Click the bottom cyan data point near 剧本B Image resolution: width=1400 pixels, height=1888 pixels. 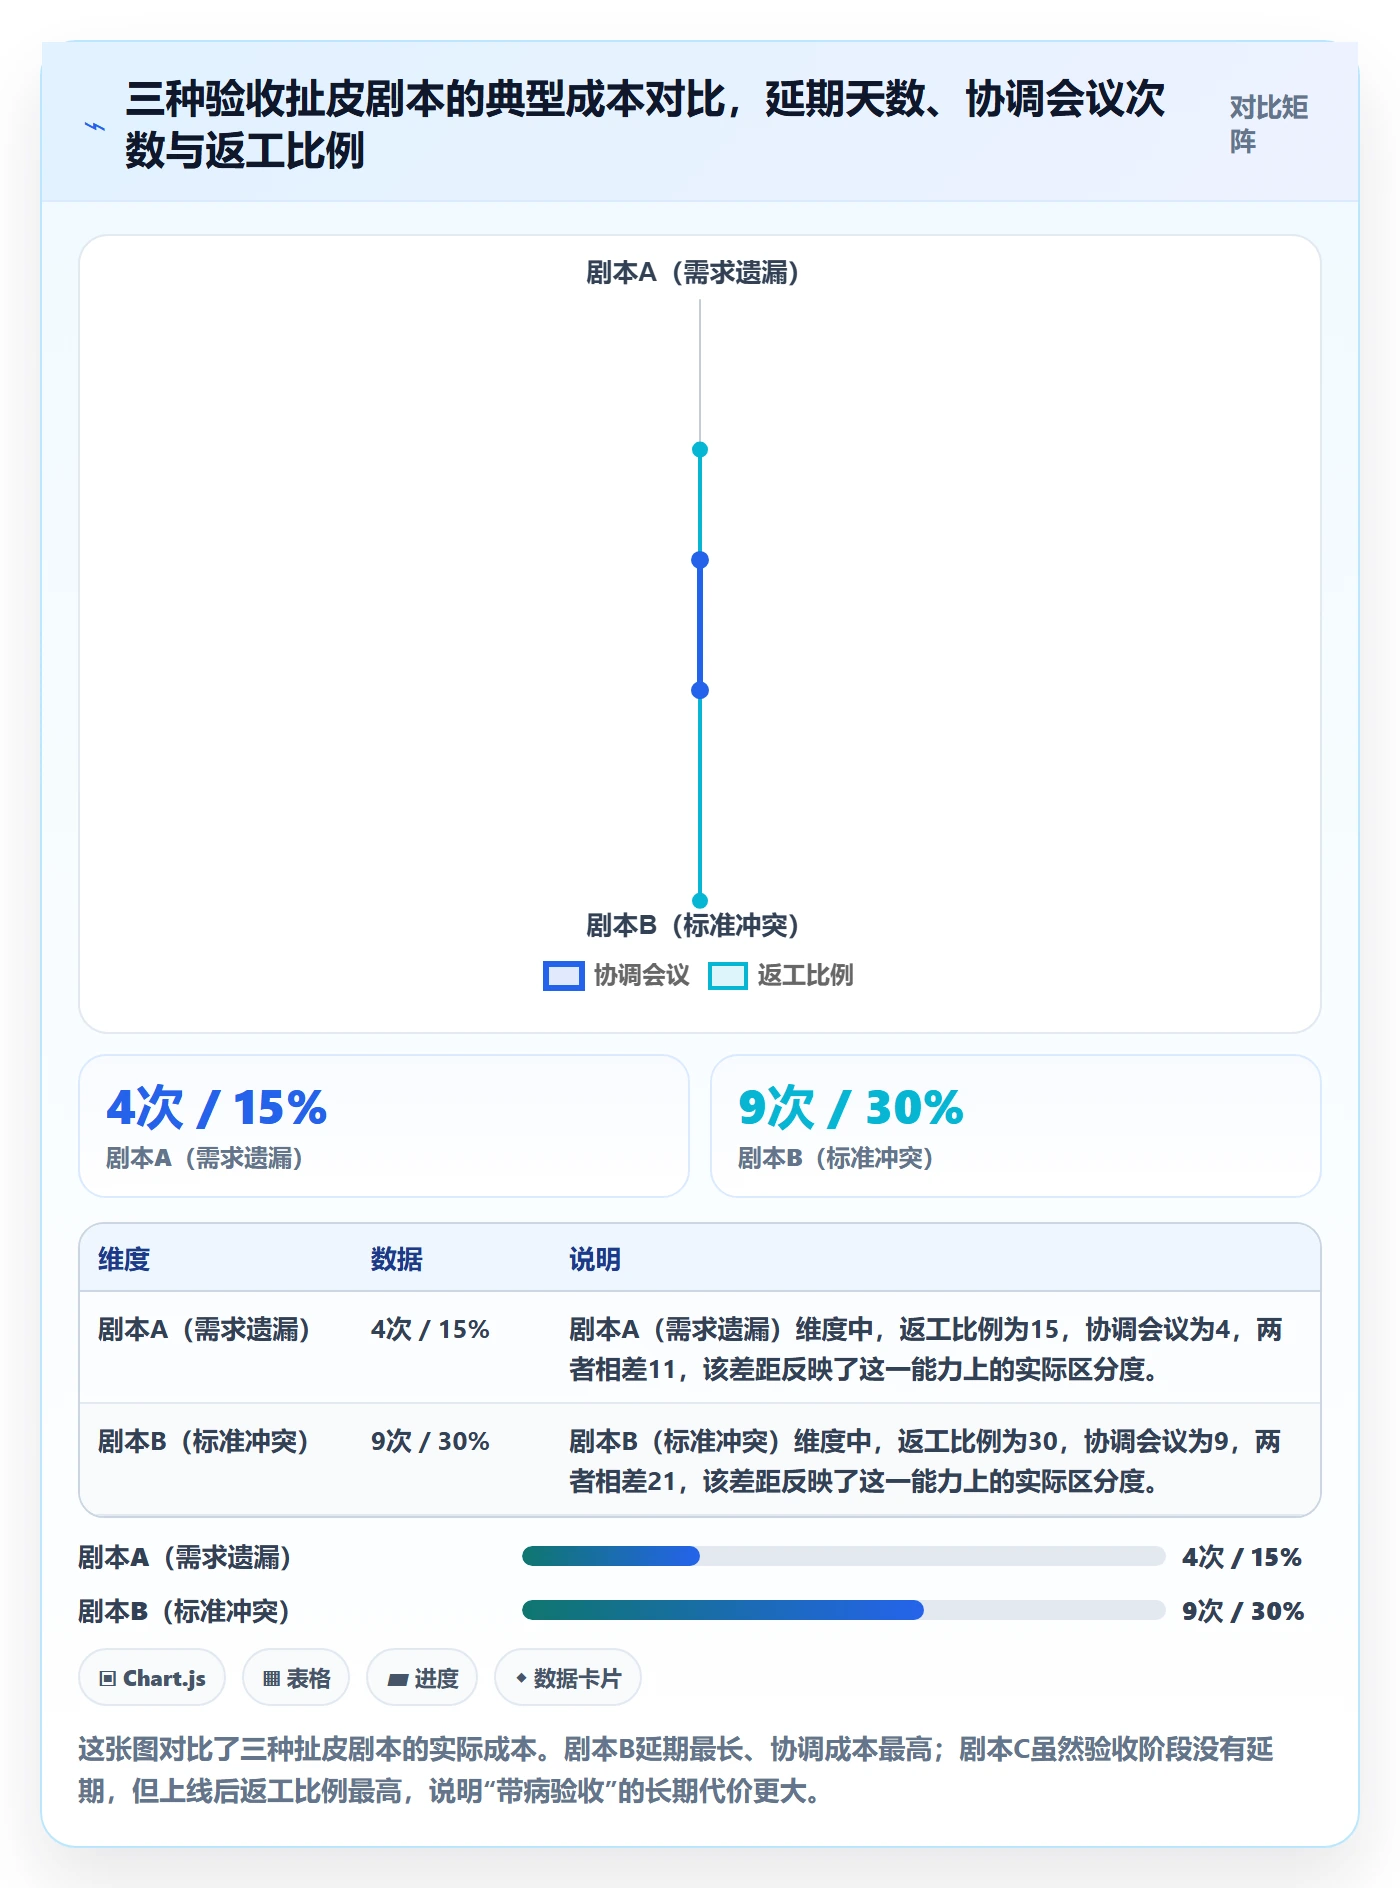click(x=700, y=900)
